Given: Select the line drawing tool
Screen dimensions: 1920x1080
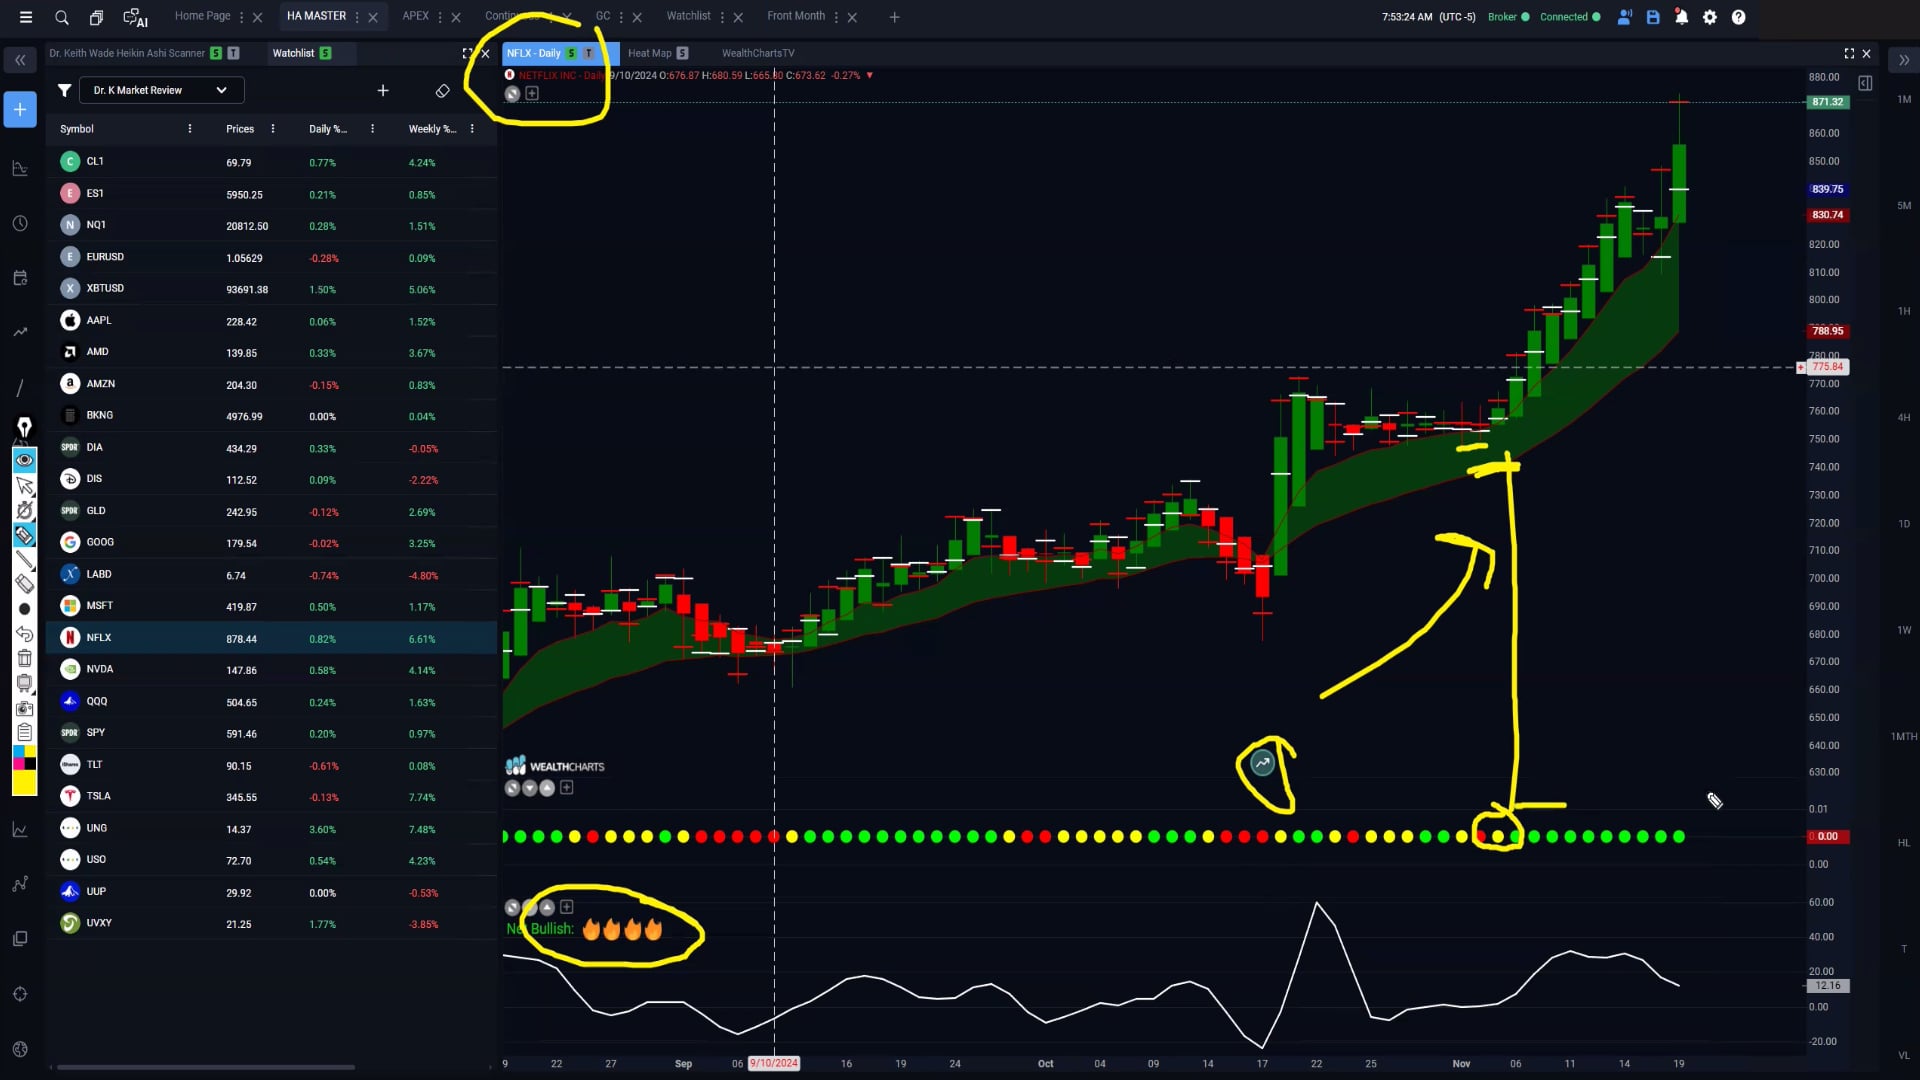Looking at the screenshot, I should pyautogui.click(x=24, y=560).
